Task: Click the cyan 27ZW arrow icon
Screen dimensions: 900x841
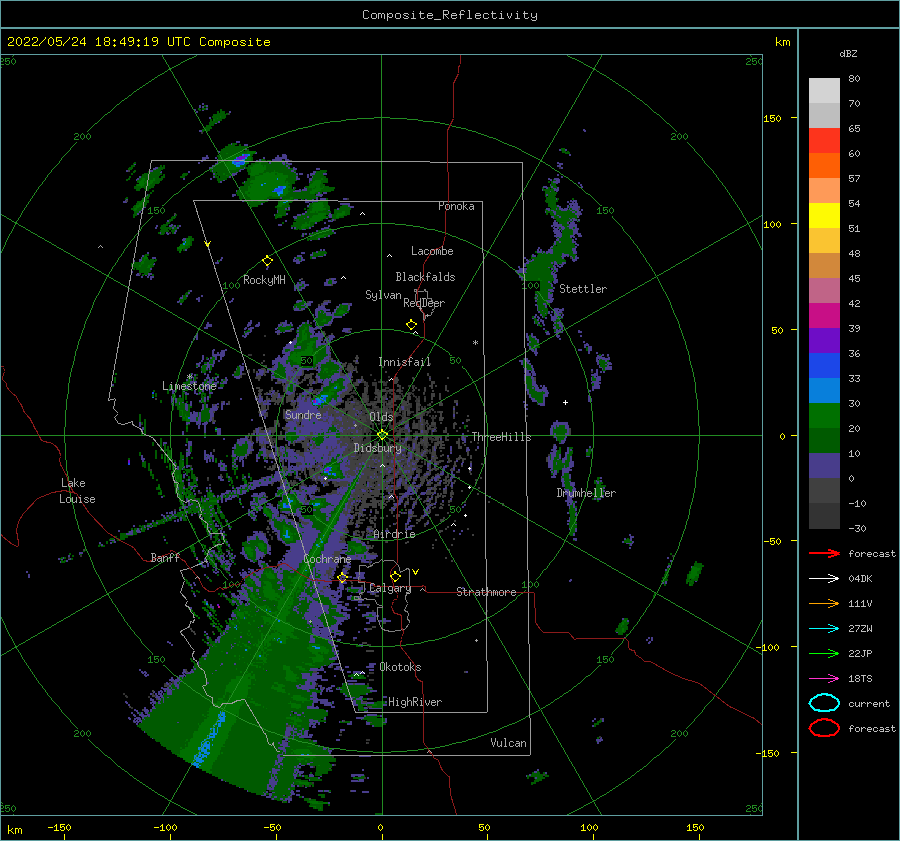Action: tap(824, 629)
